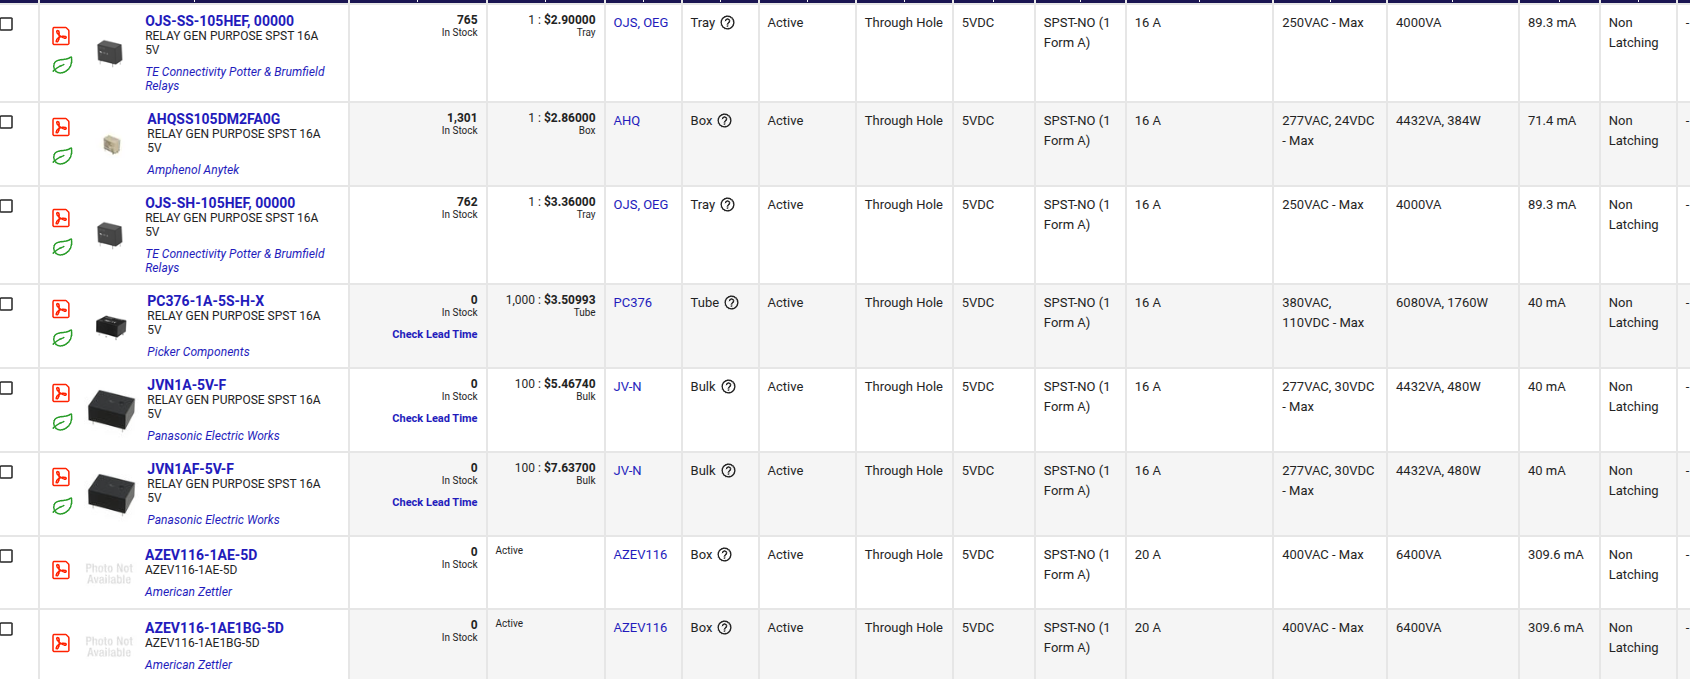Open PDF datasheet for OJS-SH-105HEF
Image resolution: width=1690 pixels, height=679 pixels.
[x=61, y=218]
